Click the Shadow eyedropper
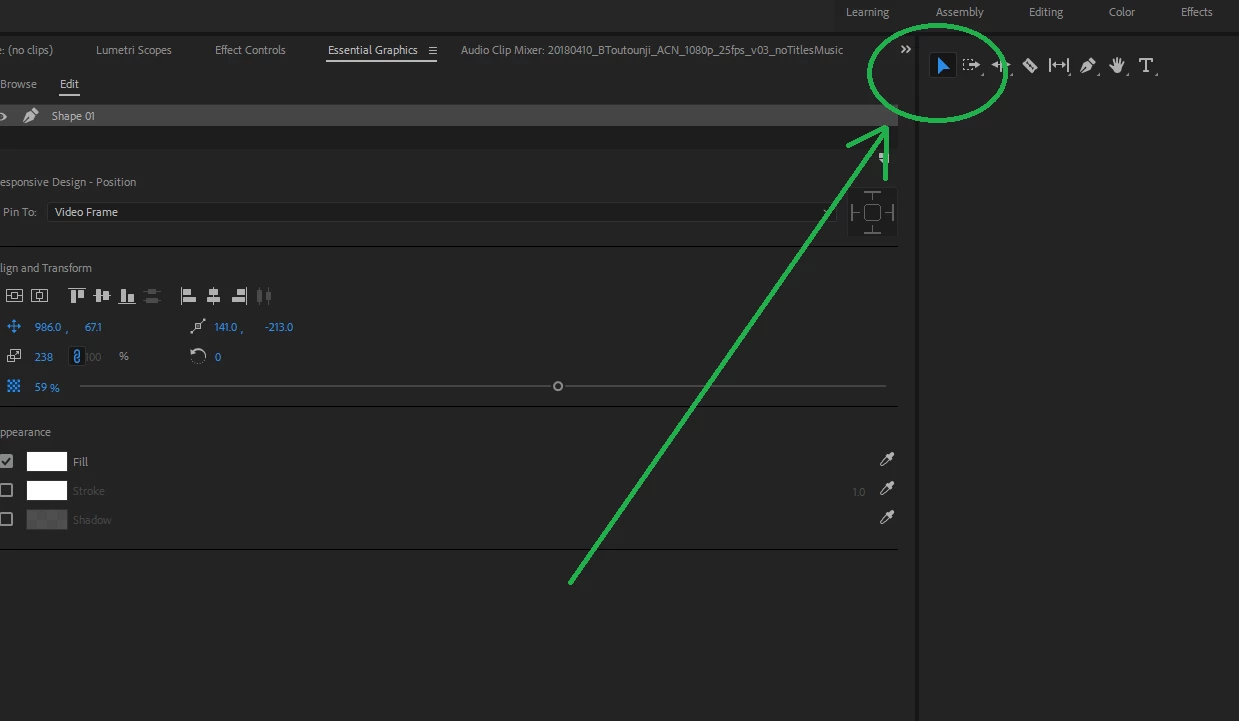The width and height of the screenshot is (1239, 721). pyautogui.click(x=886, y=518)
